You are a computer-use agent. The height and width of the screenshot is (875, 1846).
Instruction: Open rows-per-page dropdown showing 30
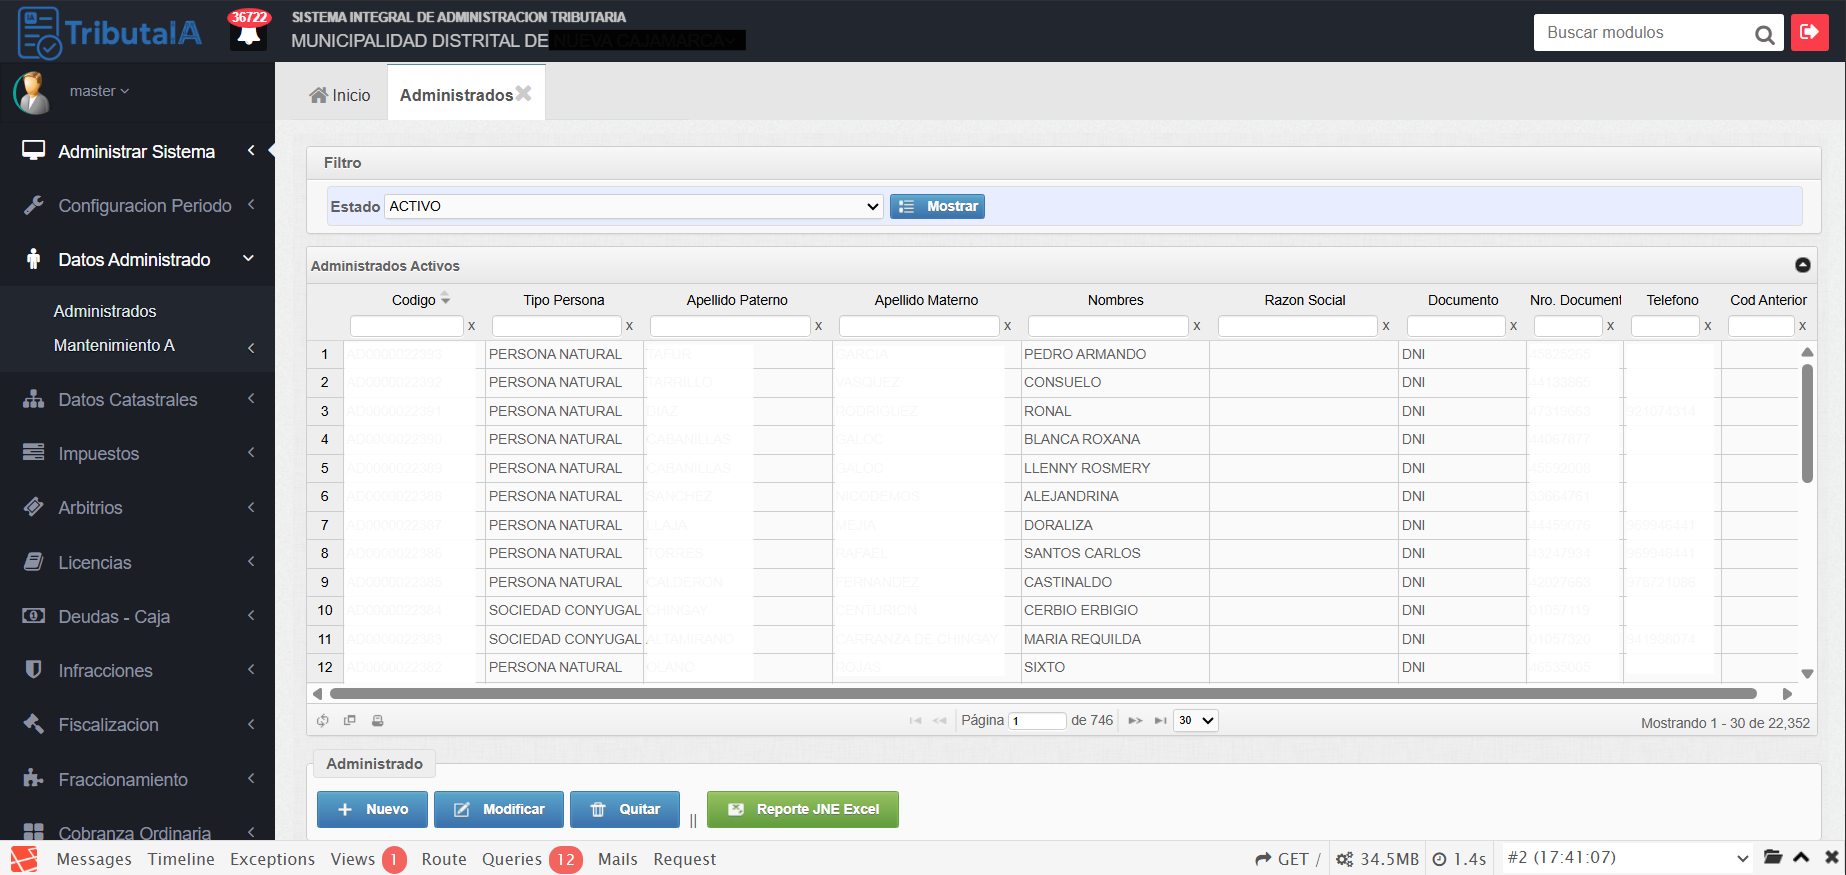(1195, 720)
